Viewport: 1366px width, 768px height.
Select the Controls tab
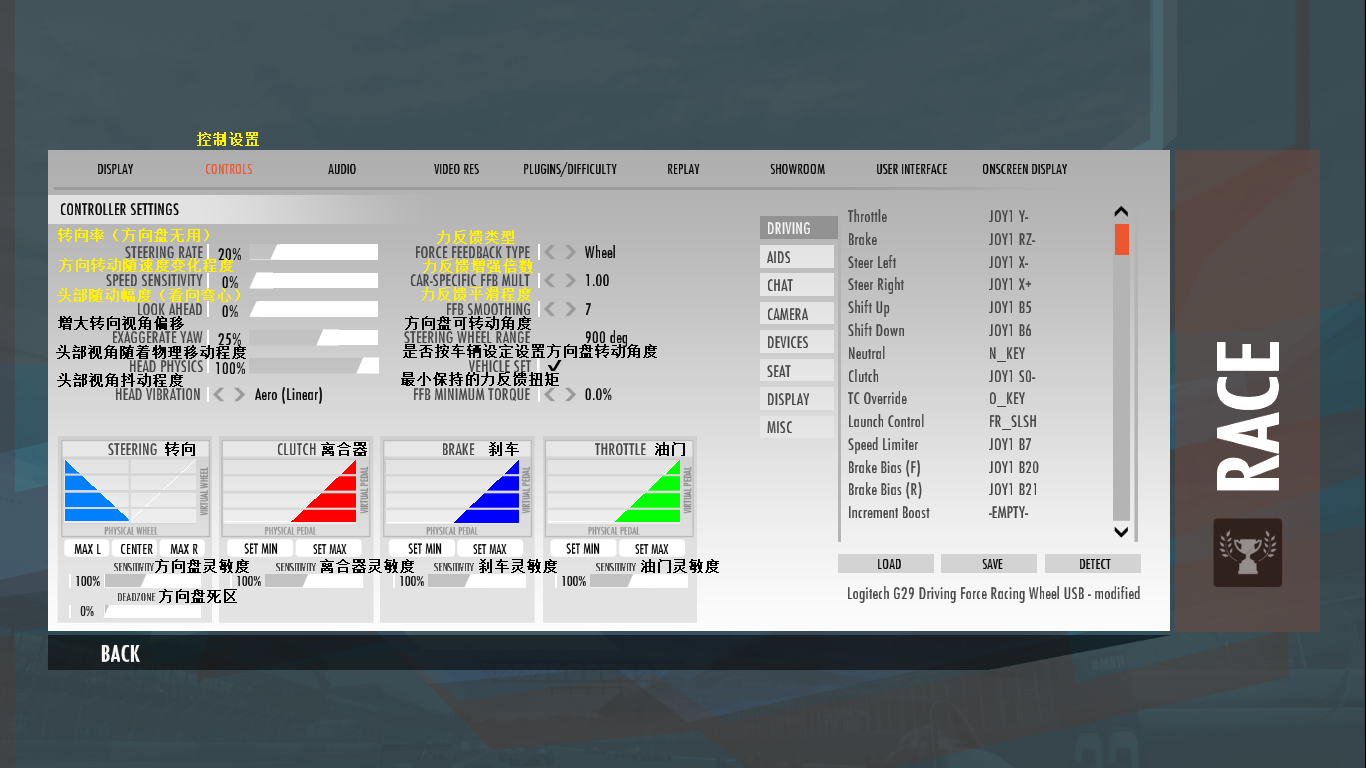click(229, 169)
